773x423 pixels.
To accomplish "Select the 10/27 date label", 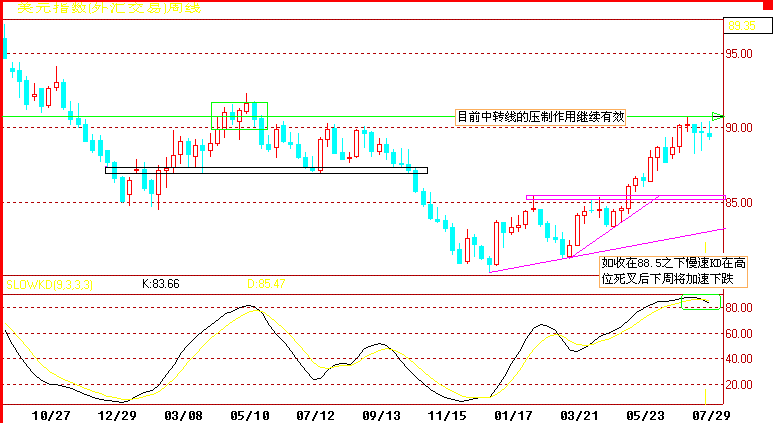I will tap(51, 416).
